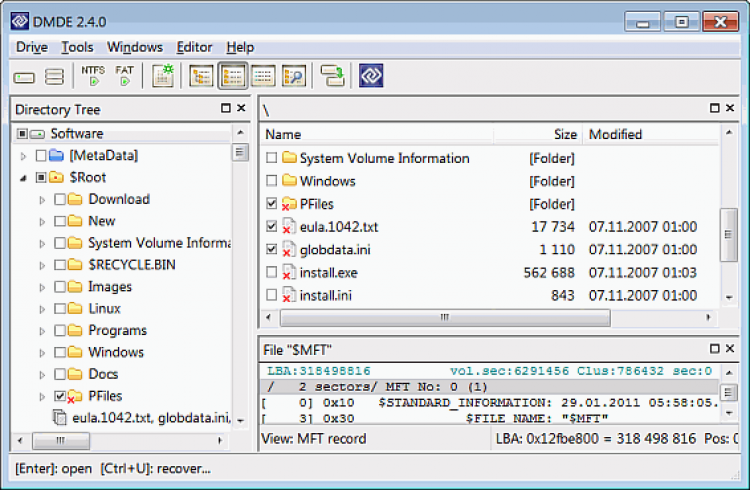This screenshot has width=750, height=490.
Task: Click the file list horizontal scrollbar thumb
Action: 445,317
